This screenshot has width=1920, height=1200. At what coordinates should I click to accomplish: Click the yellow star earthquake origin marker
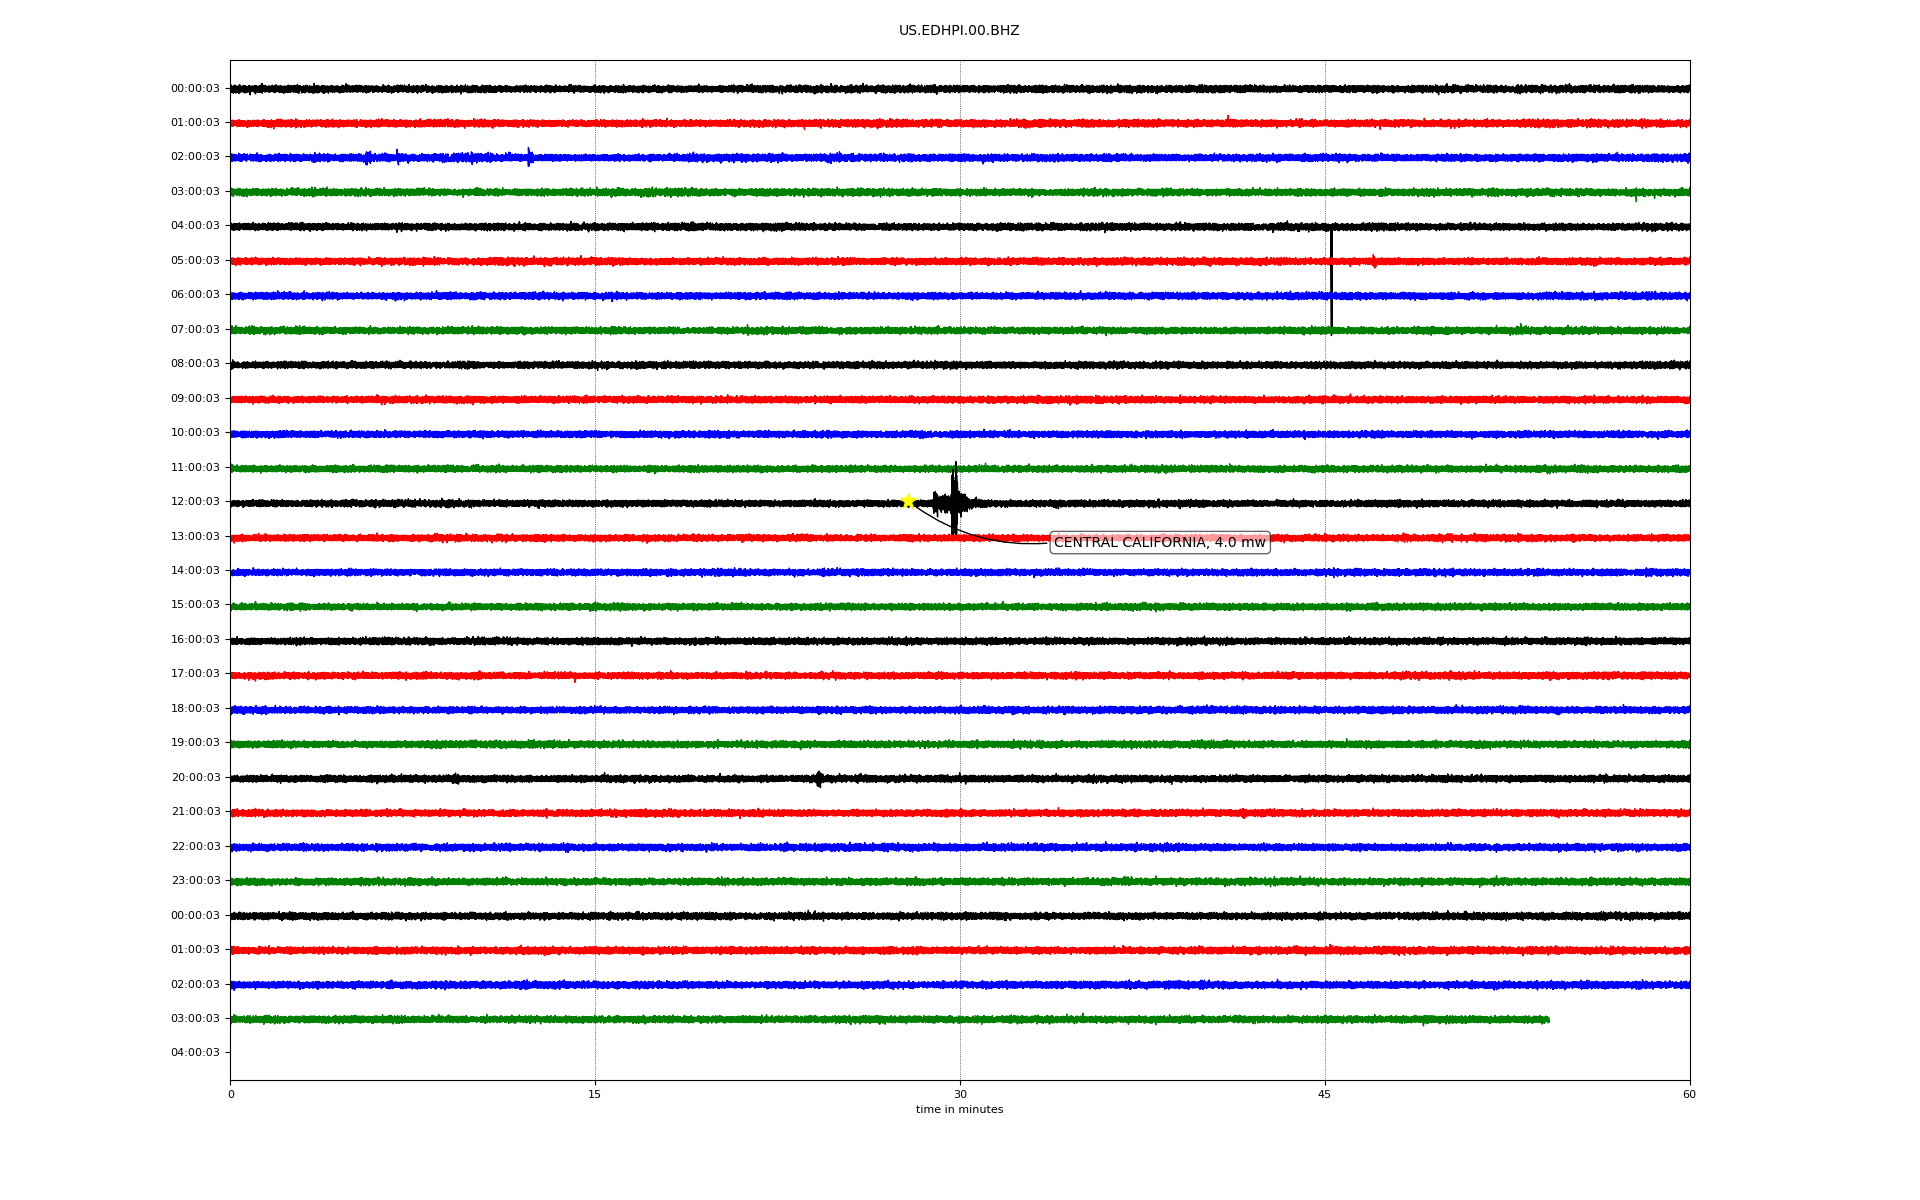pyautogui.click(x=908, y=501)
